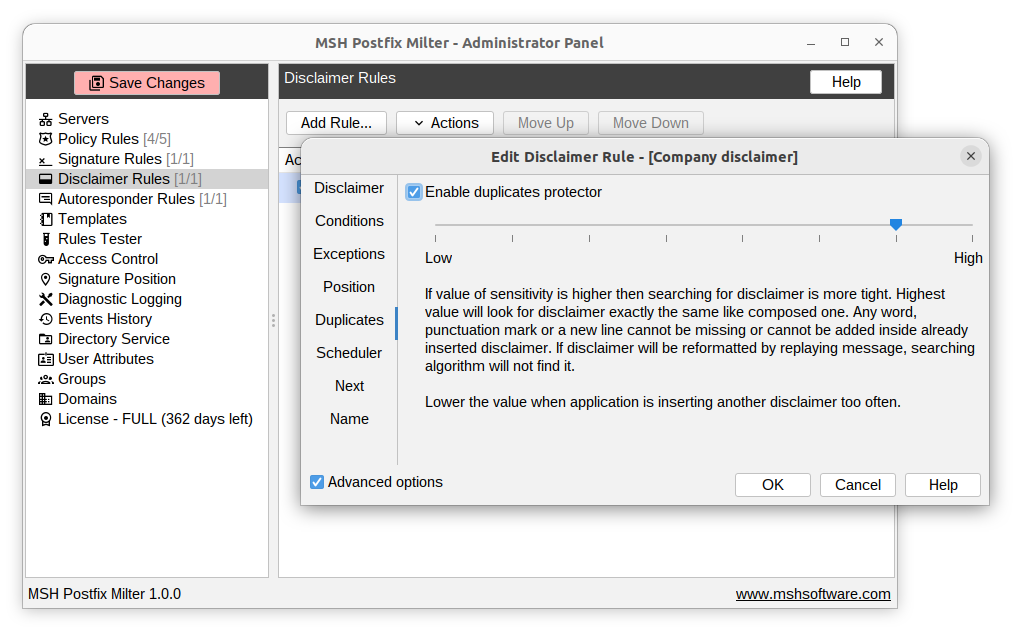Click the Signature Rules icon

point(44,160)
